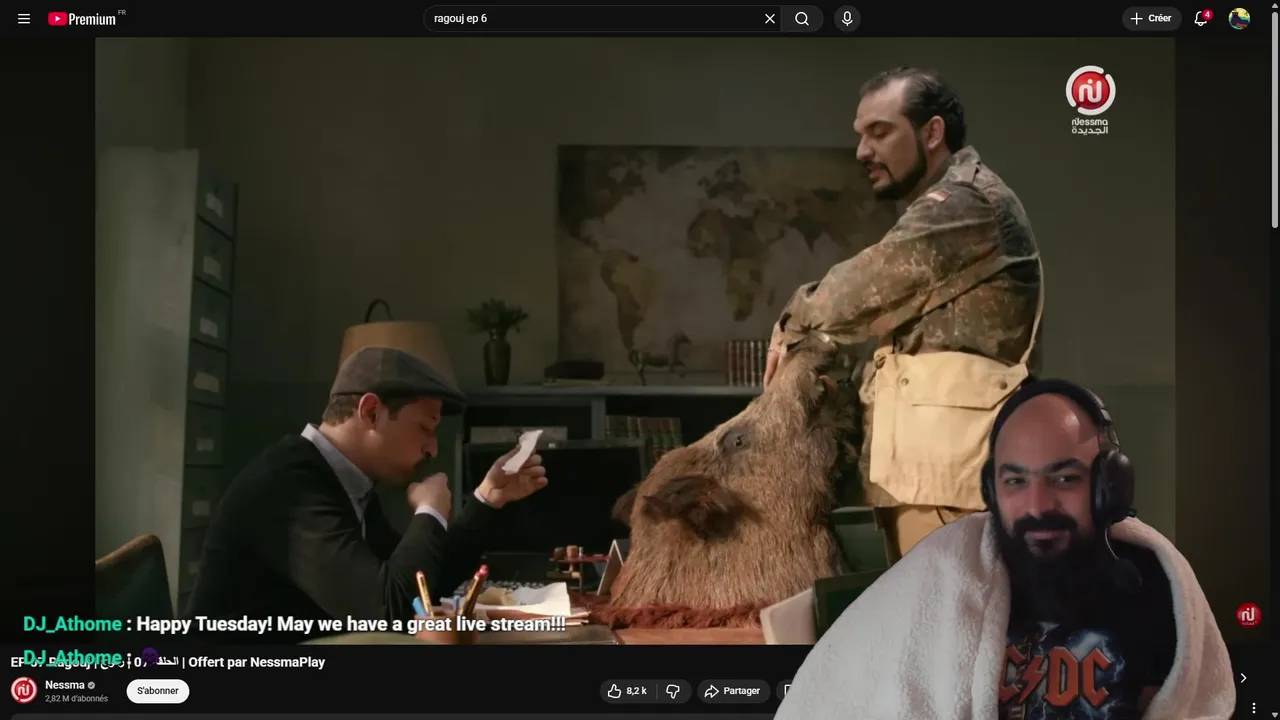Start voice search with microphone

click(x=847, y=19)
